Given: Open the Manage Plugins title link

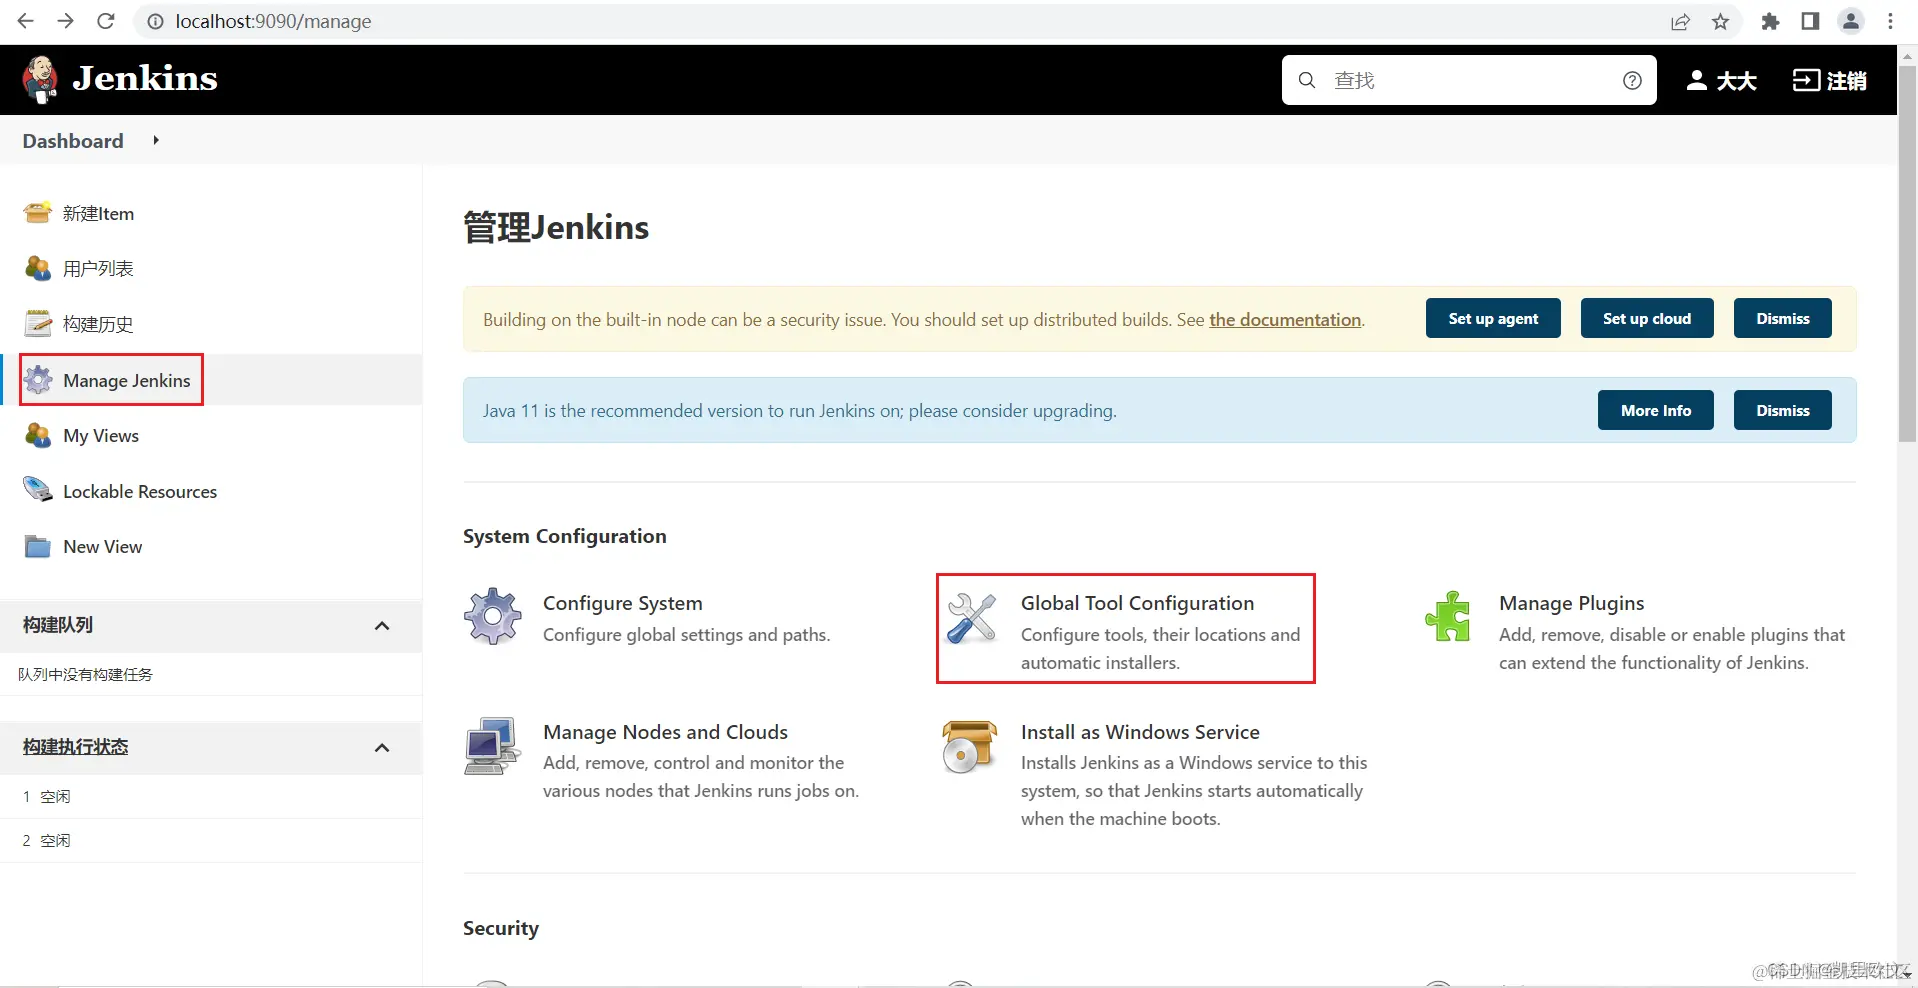Looking at the screenshot, I should pos(1571,603).
